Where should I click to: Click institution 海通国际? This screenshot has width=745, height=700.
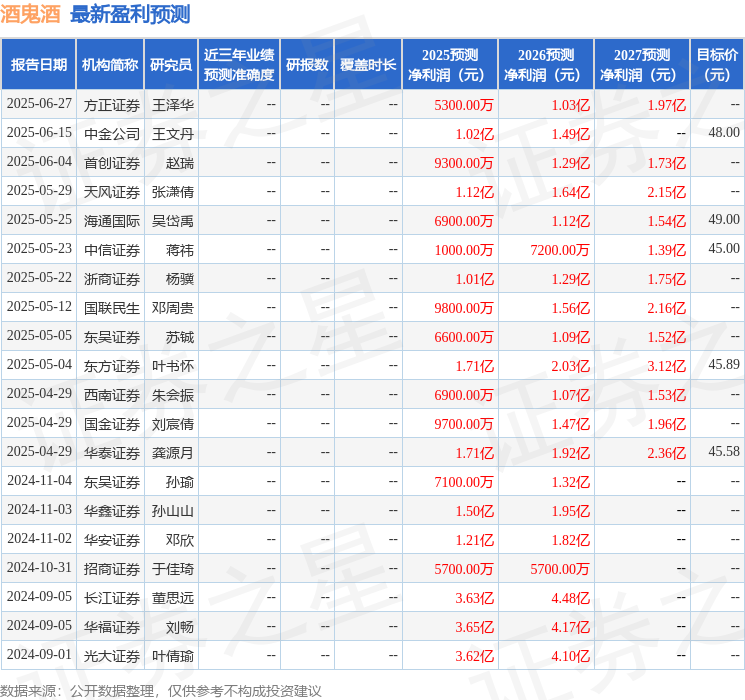click(112, 221)
